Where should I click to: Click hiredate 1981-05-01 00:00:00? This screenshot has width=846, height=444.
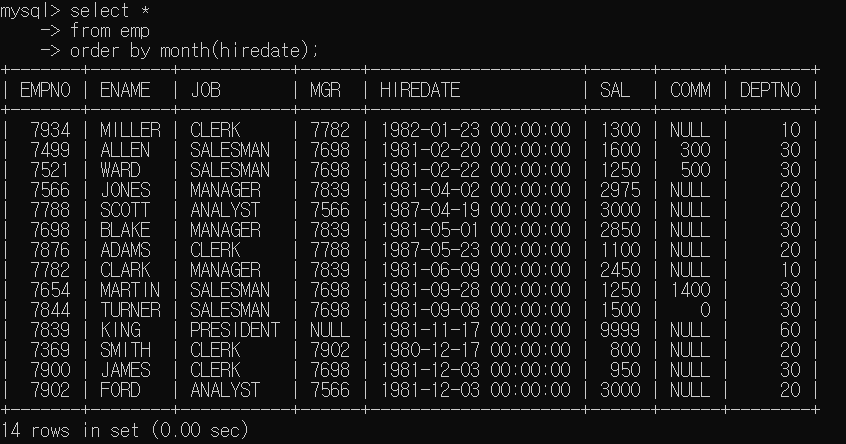pos(475,230)
